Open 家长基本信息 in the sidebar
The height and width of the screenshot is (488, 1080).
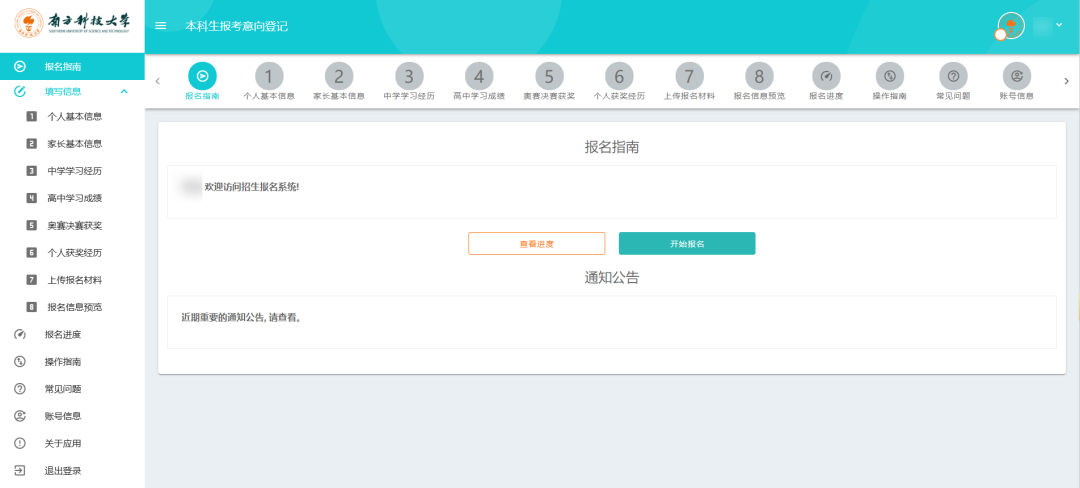tap(74, 144)
